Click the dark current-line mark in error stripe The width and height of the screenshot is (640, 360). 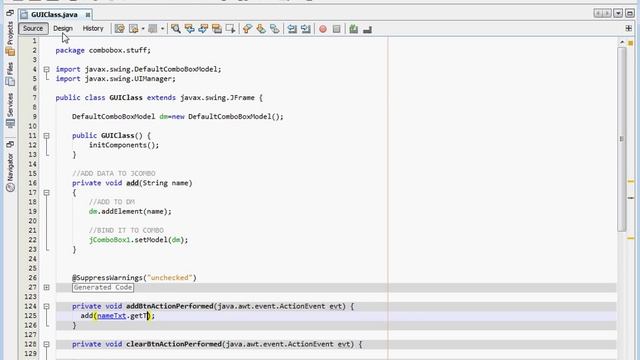pos(631,198)
